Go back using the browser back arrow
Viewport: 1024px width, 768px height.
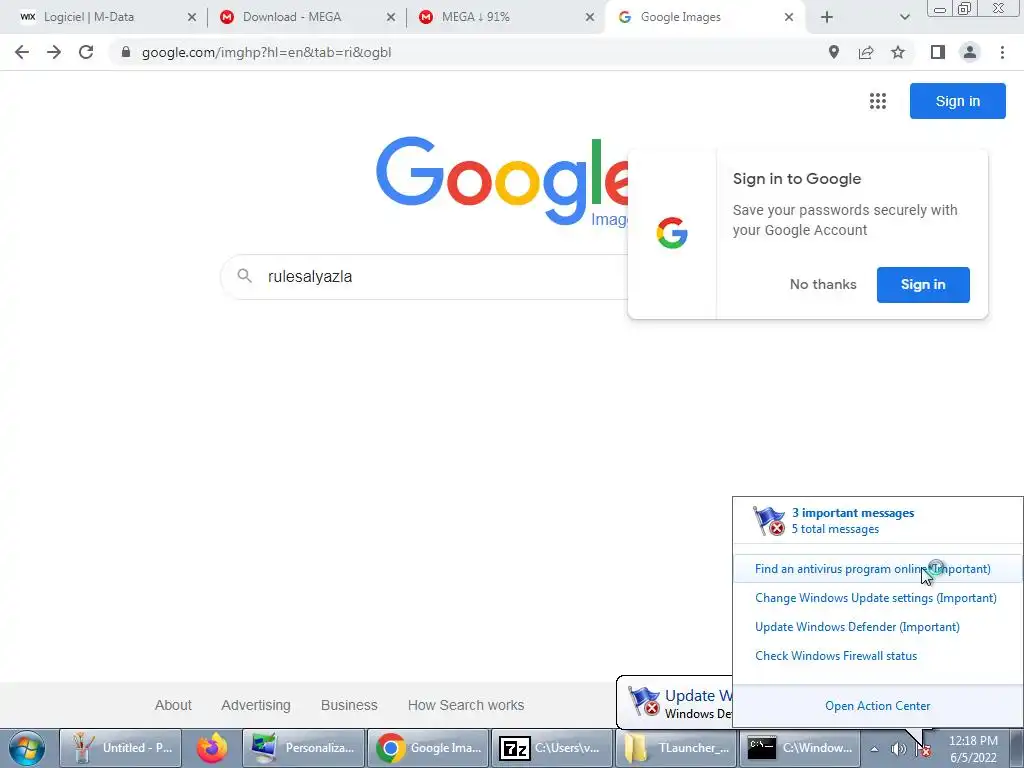(22, 52)
